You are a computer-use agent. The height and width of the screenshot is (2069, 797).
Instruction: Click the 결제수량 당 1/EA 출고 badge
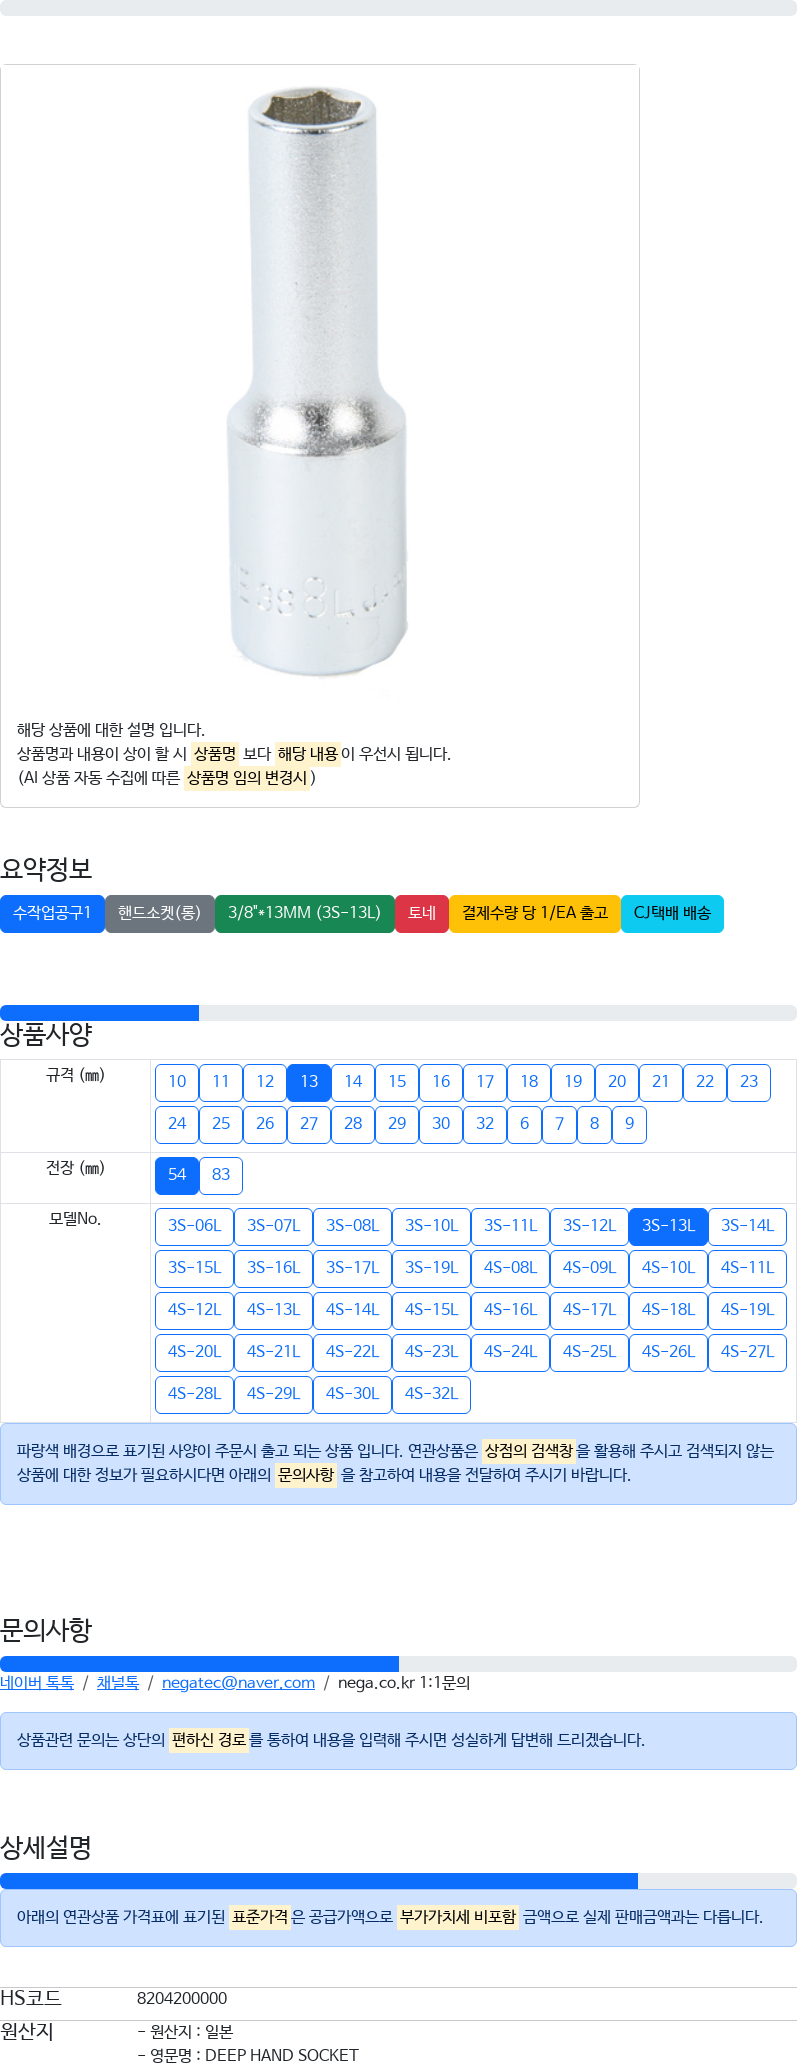tap(535, 913)
